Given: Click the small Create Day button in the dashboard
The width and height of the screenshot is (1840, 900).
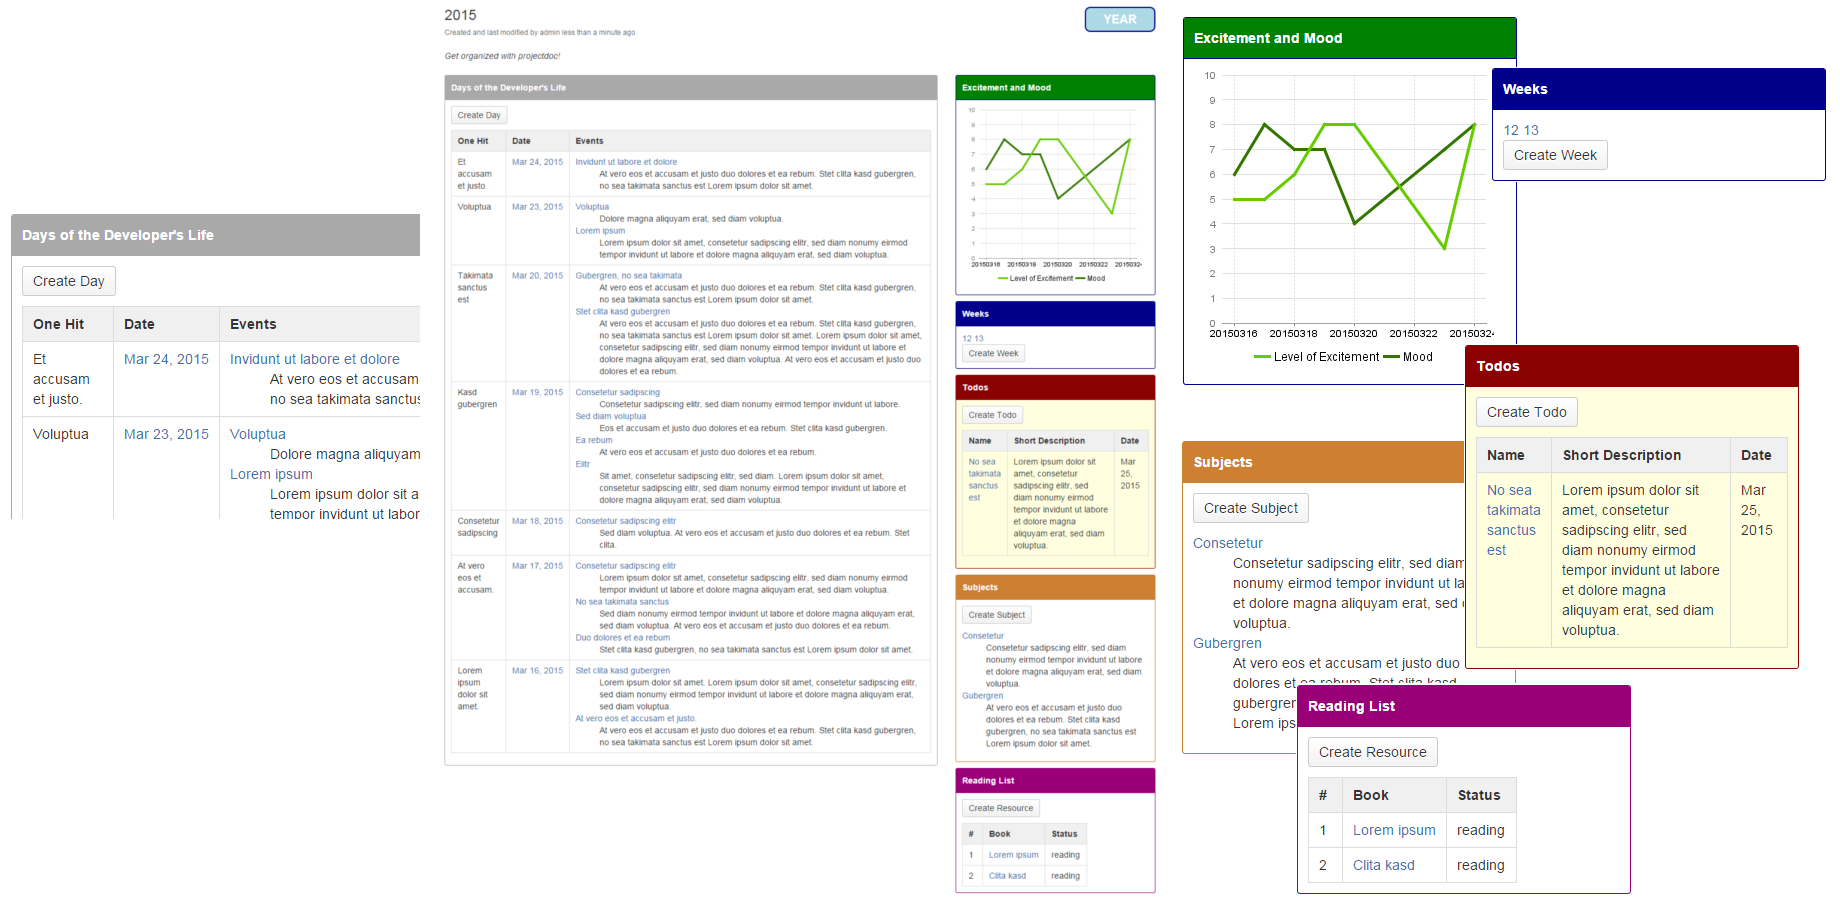Looking at the screenshot, I should pos(479,115).
